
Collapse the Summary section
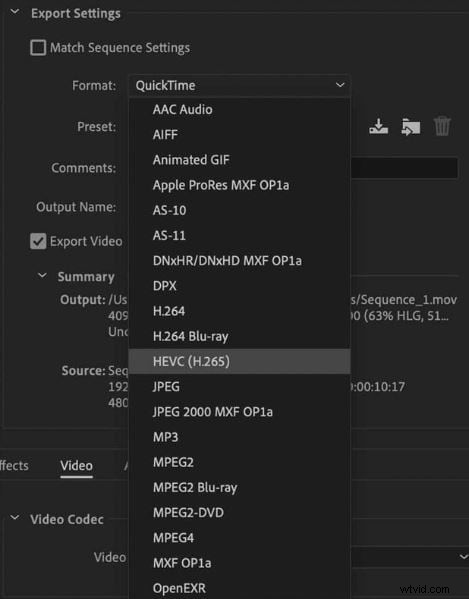coord(42,275)
